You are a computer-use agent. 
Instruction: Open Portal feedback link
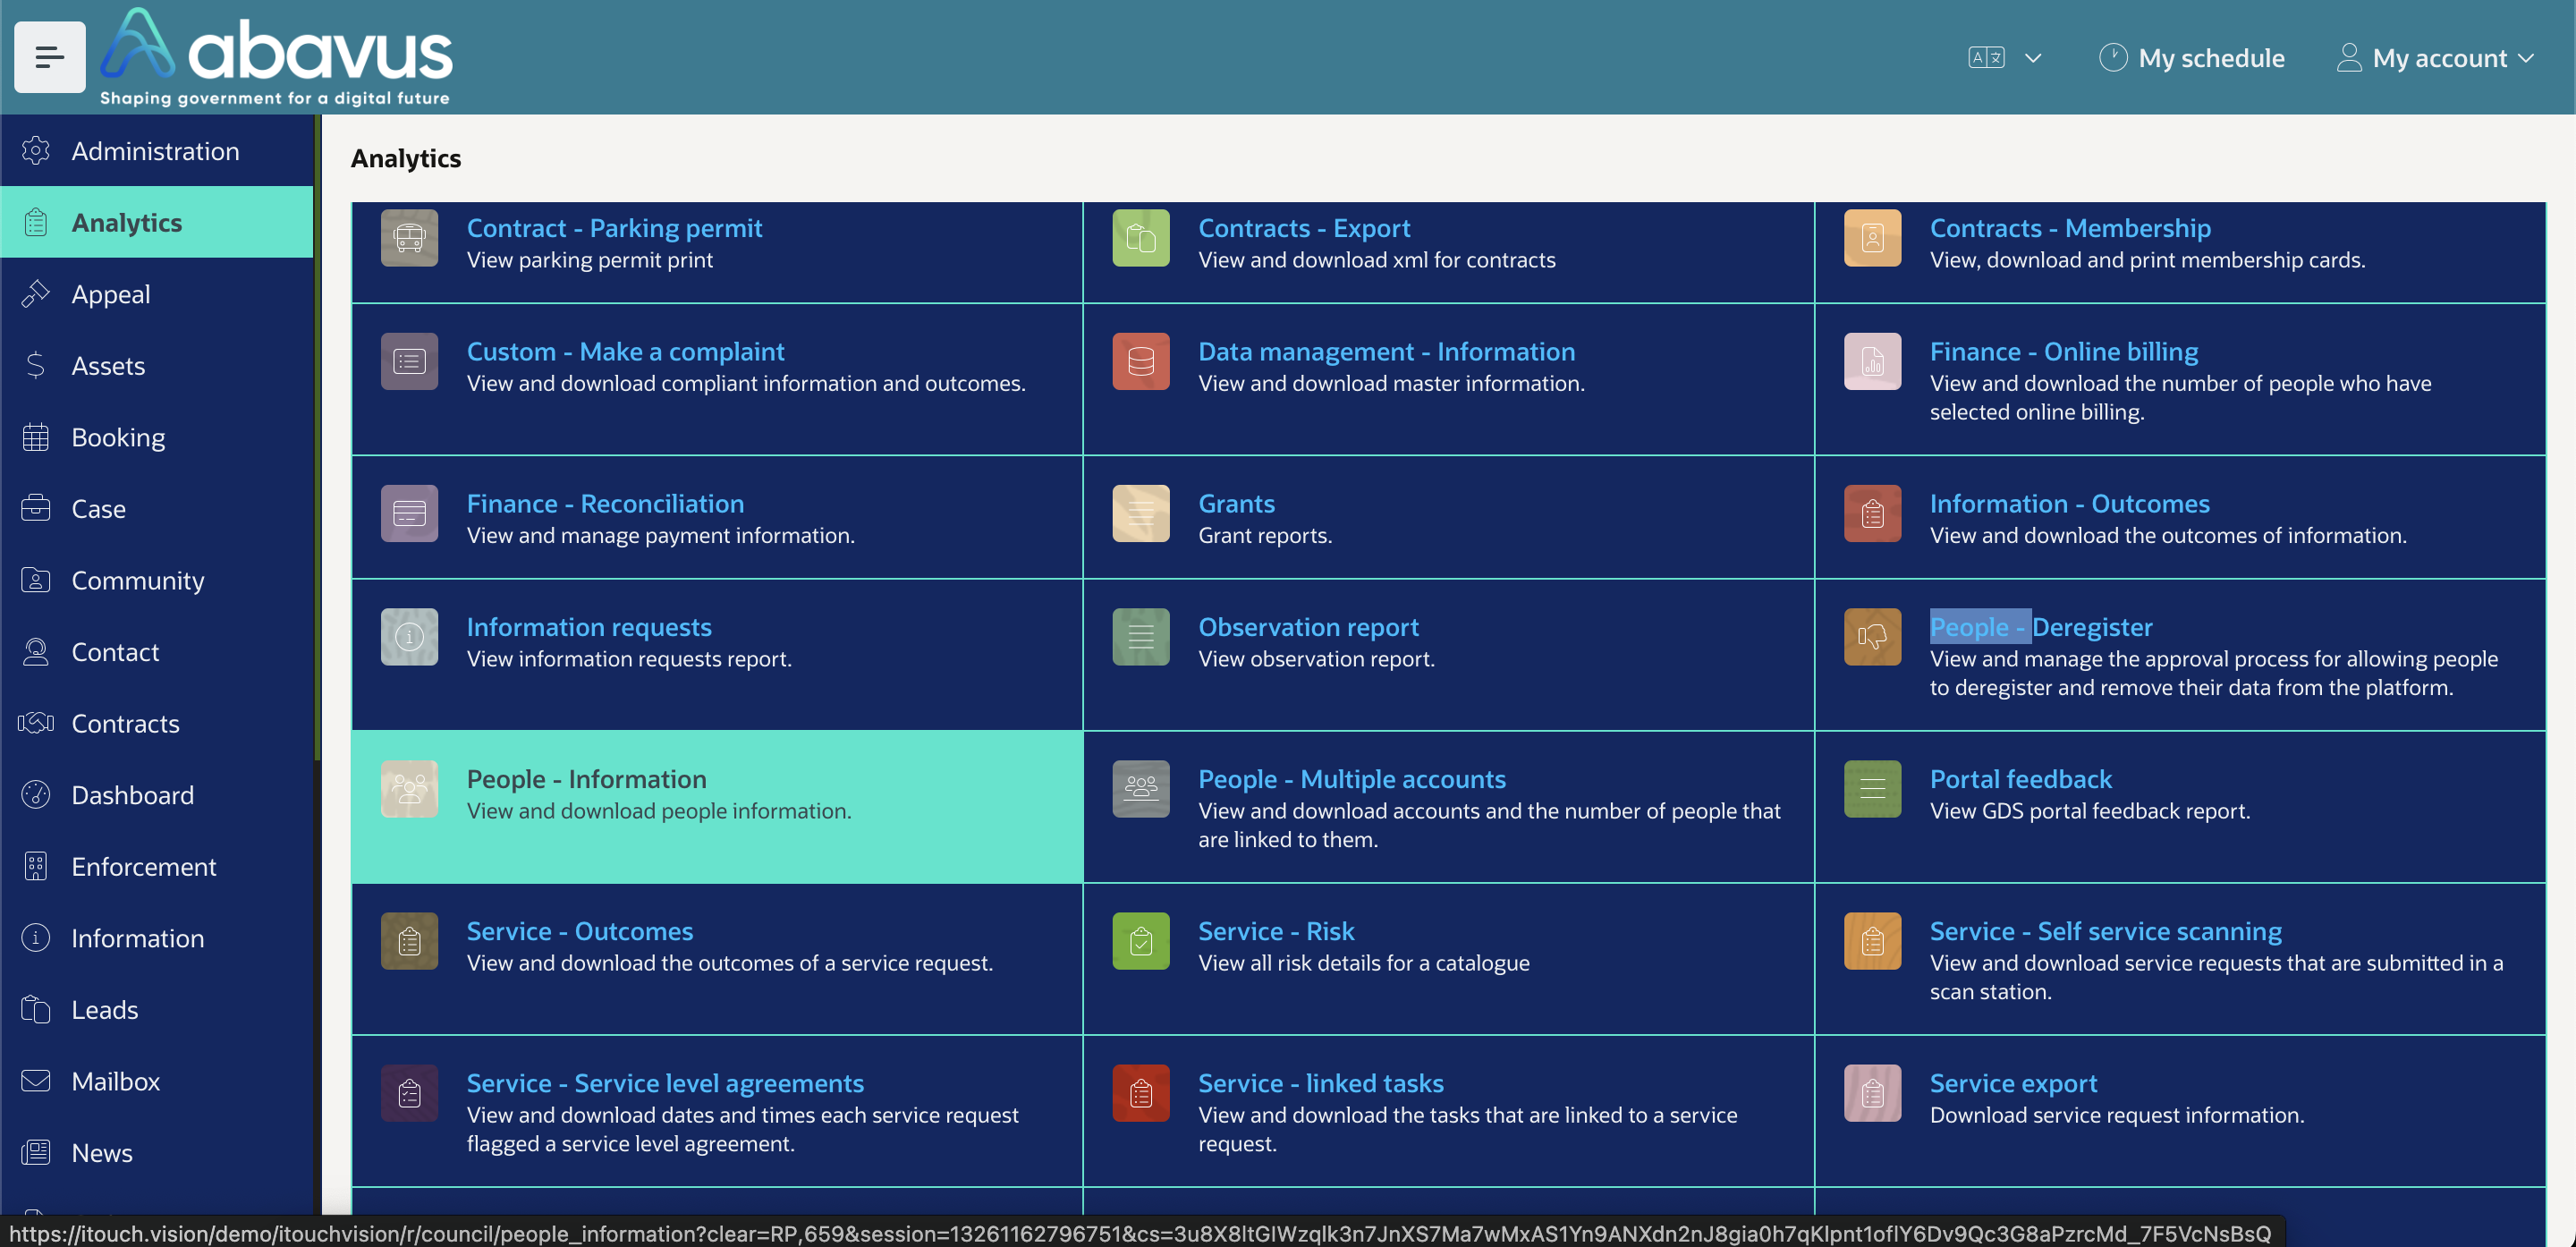click(x=2020, y=779)
